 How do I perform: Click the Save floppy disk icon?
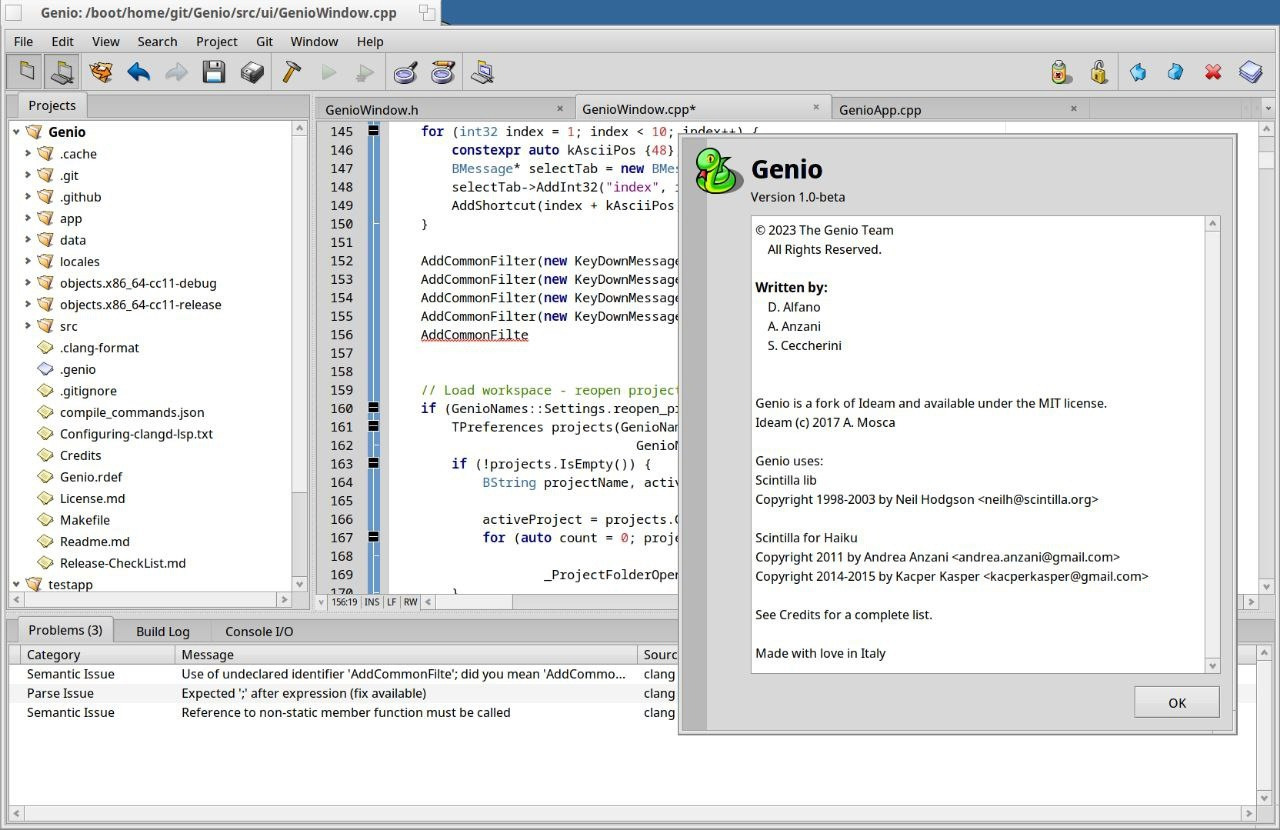click(214, 72)
